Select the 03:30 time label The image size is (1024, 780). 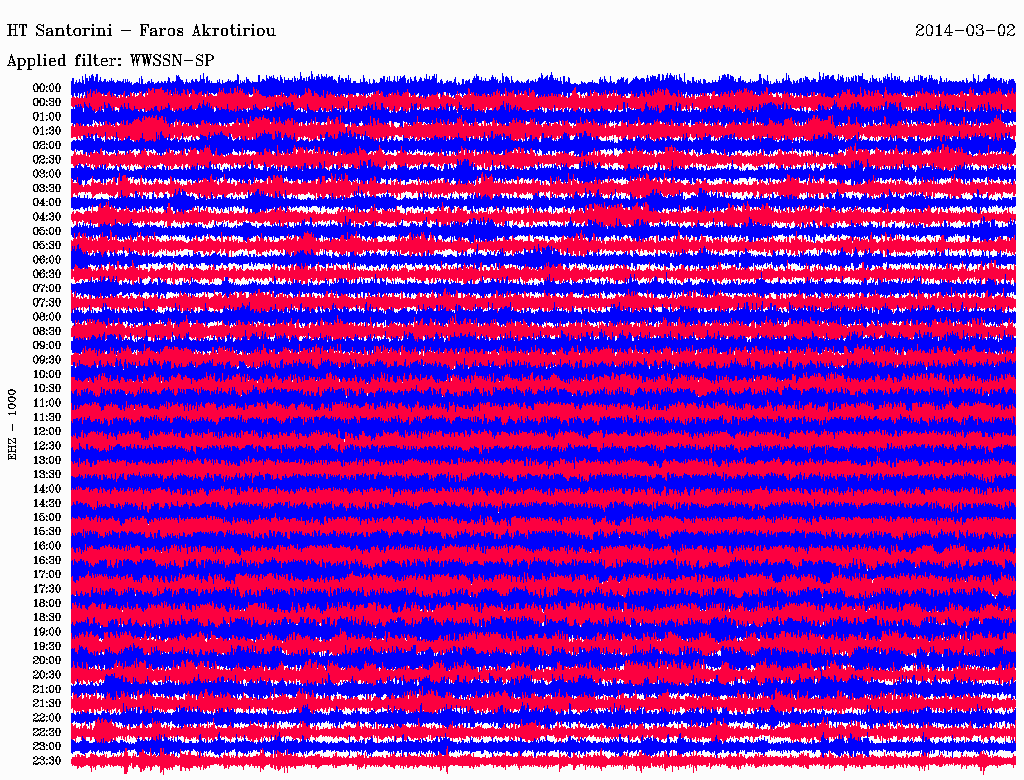(x=47, y=188)
